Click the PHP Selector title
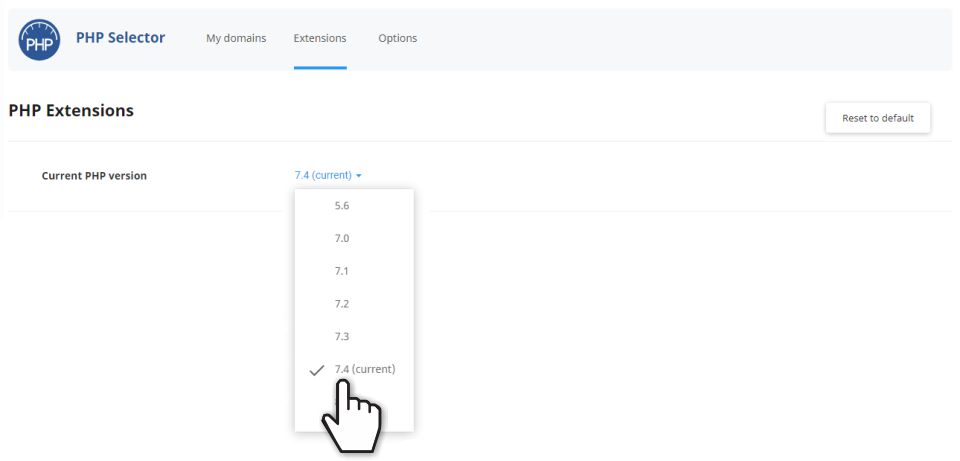Viewport: 960px width, 461px height. click(x=121, y=37)
